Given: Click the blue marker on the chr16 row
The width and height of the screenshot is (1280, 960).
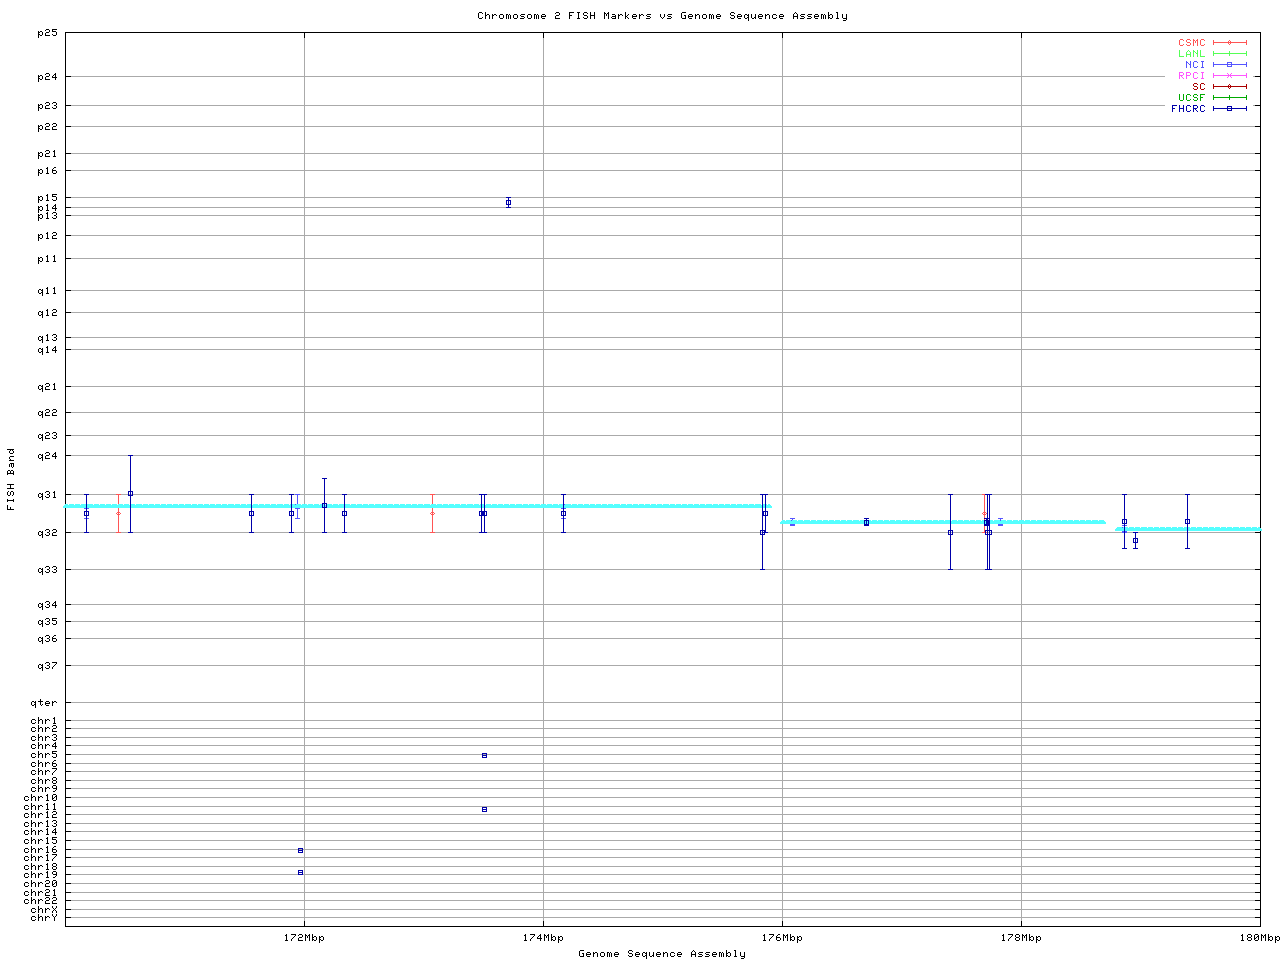Looking at the screenshot, I should point(300,850).
